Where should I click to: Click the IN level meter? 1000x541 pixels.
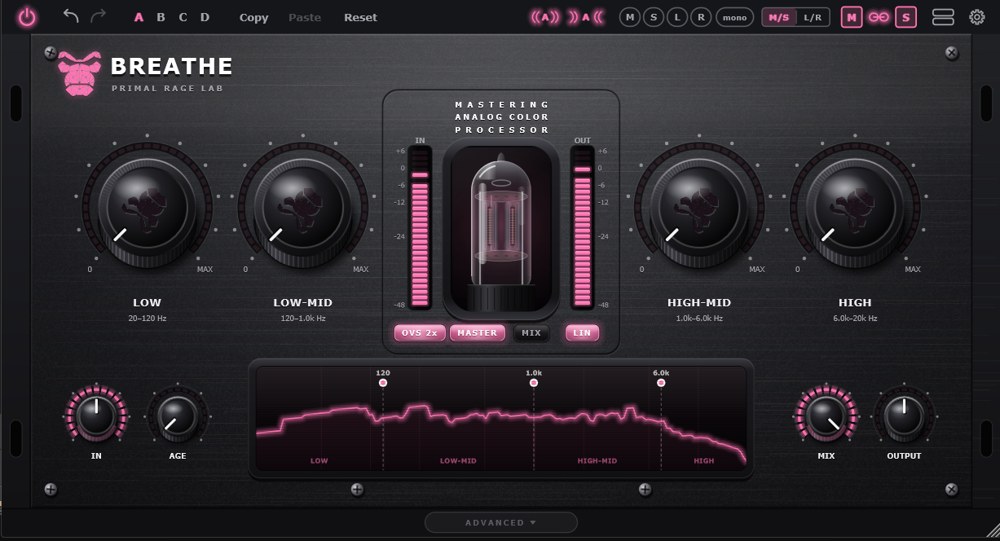420,226
